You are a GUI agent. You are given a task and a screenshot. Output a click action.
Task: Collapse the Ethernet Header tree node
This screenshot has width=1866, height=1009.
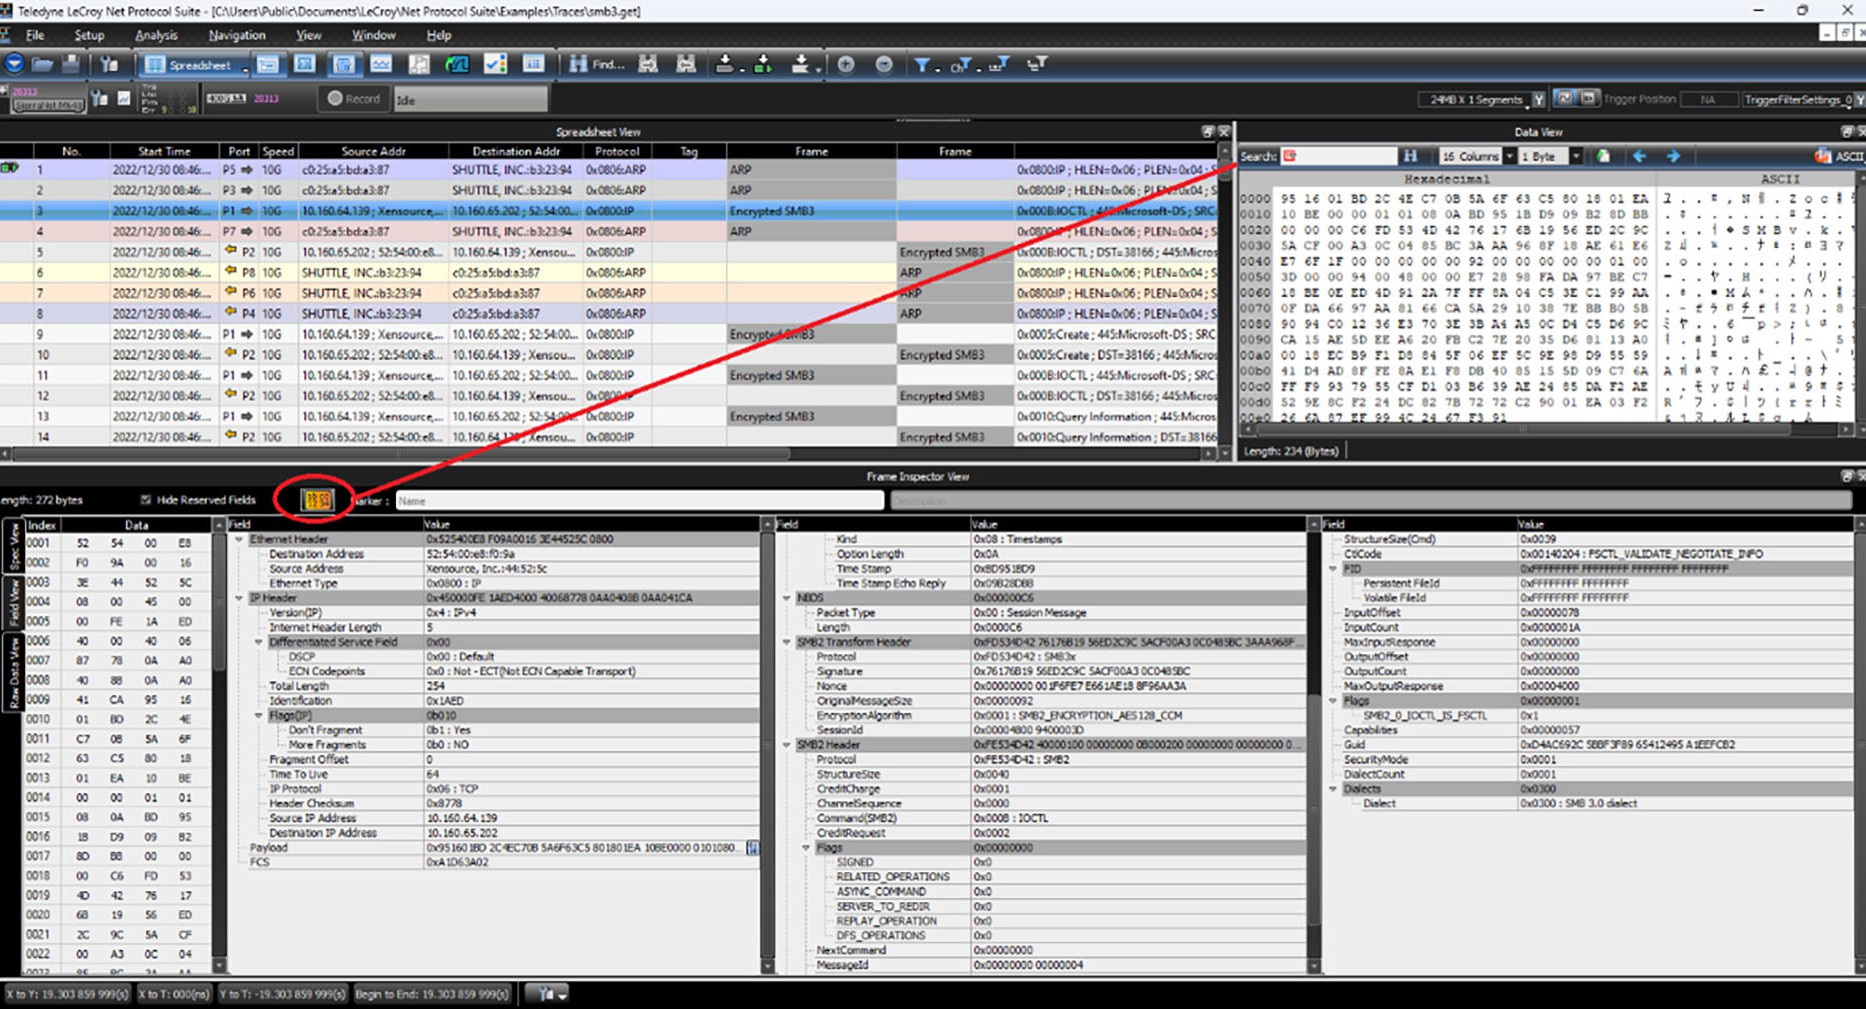pyautogui.click(x=239, y=539)
